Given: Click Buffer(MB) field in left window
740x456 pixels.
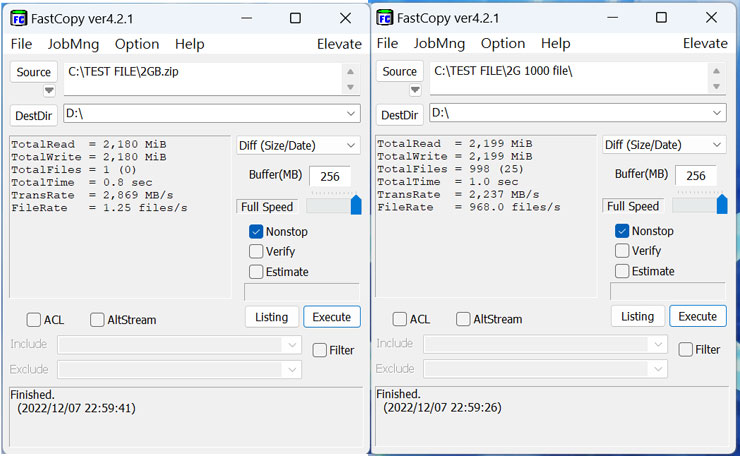Looking at the screenshot, I should pyautogui.click(x=330, y=176).
